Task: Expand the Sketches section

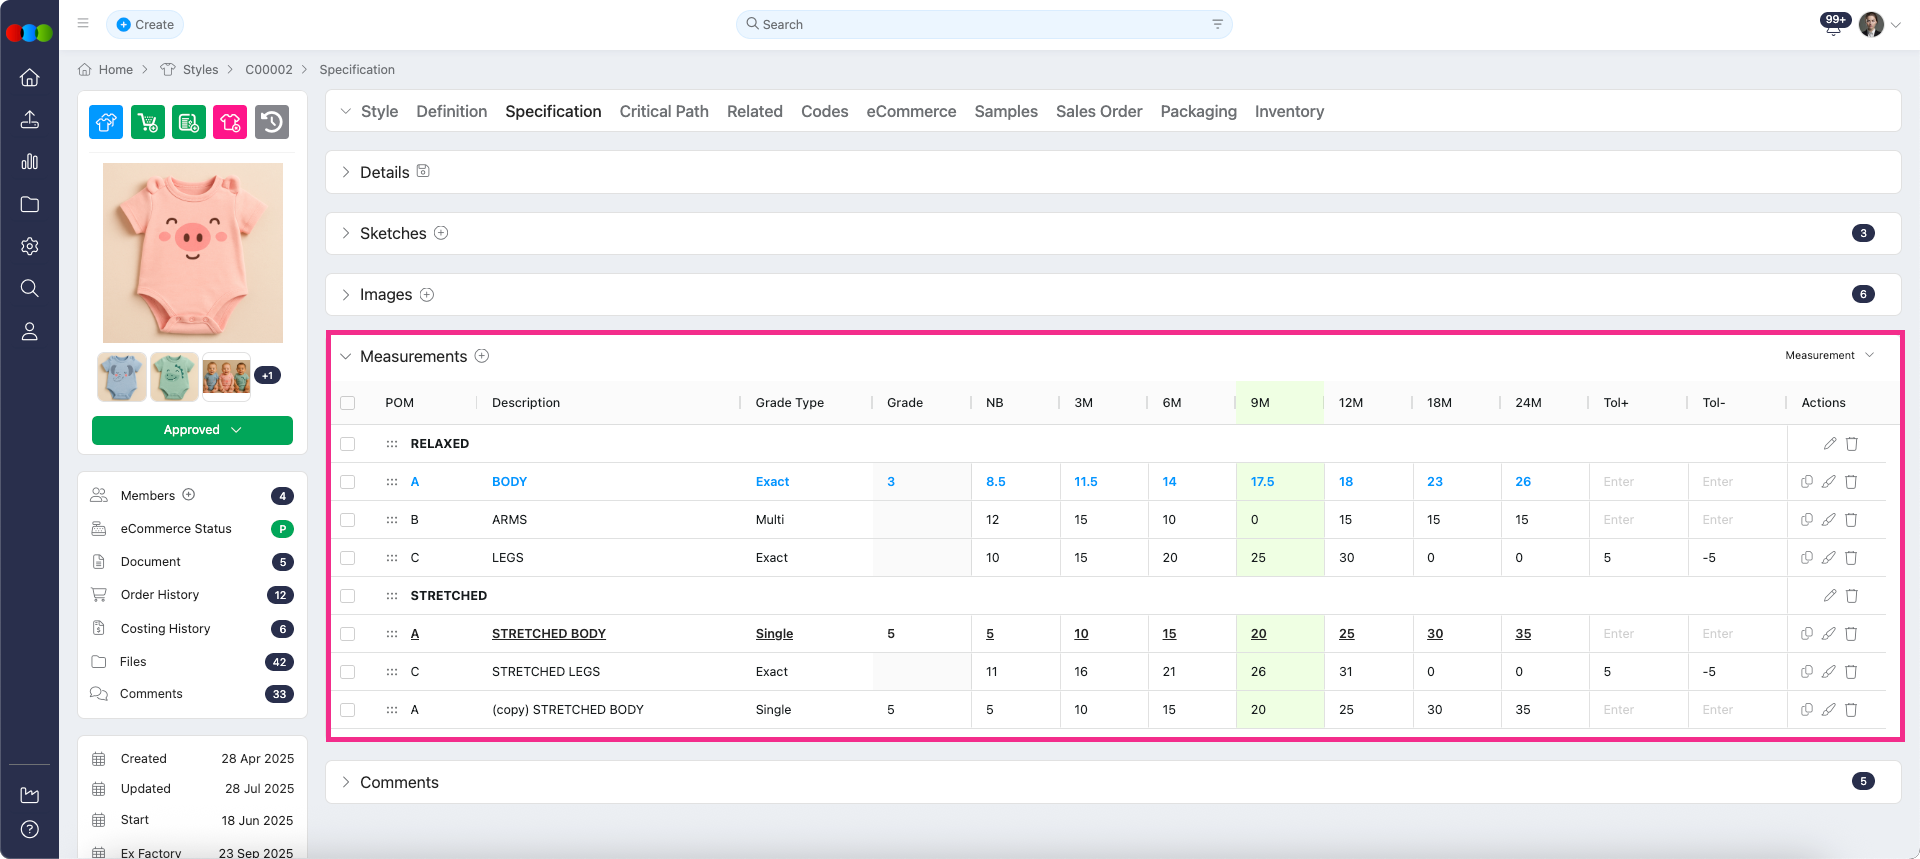Action: [x=346, y=233]
